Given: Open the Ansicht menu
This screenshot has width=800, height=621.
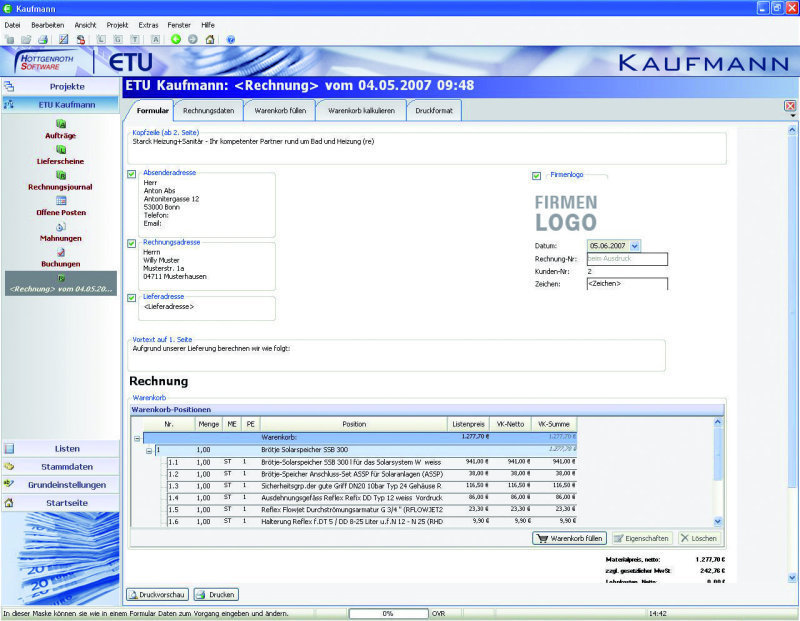Looking at the screenshot, I should [x=85, y=25].
